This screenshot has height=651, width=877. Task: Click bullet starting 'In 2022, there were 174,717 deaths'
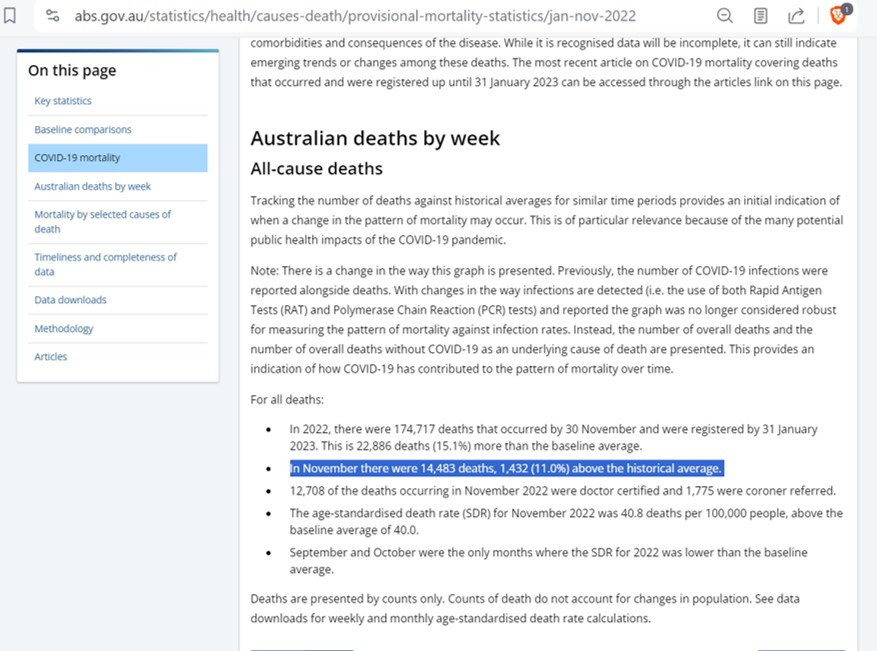coord(553,437)
